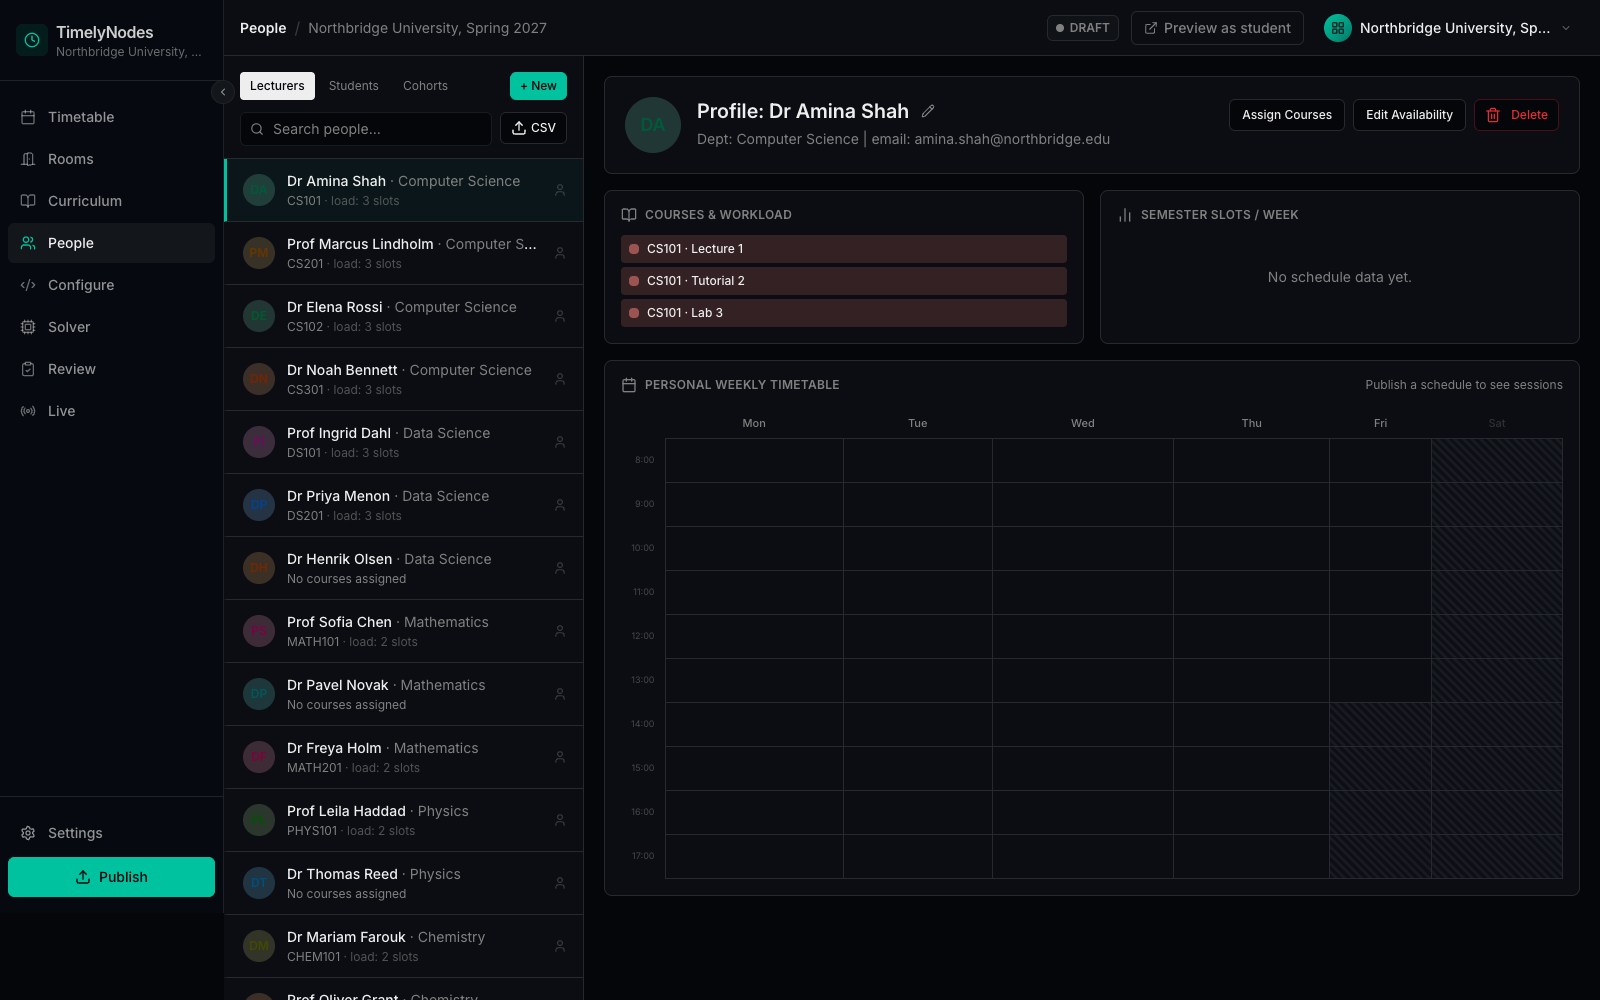This screenshot has width=1600, height=1000.
Task: Switch to the Students tab
Action: pos(354,86)
